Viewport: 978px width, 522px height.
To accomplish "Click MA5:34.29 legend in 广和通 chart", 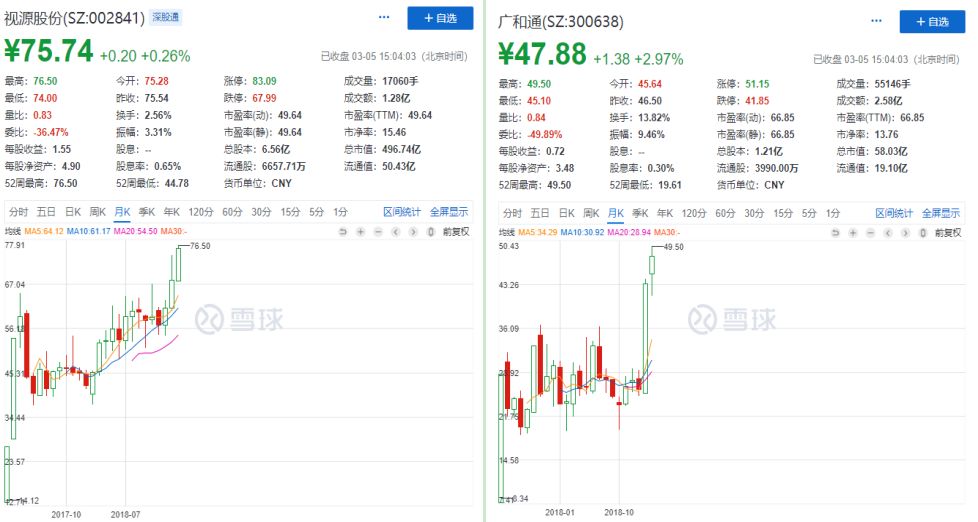I will [538, 233].
